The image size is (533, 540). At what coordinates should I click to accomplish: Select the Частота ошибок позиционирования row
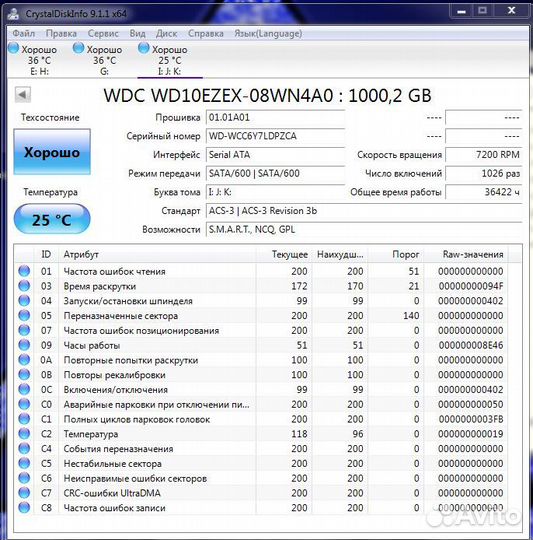click(261, 330)
